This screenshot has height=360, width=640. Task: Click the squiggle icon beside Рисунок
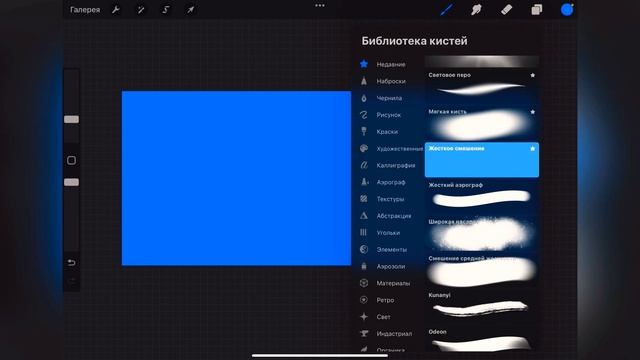(x=364, y=115)
